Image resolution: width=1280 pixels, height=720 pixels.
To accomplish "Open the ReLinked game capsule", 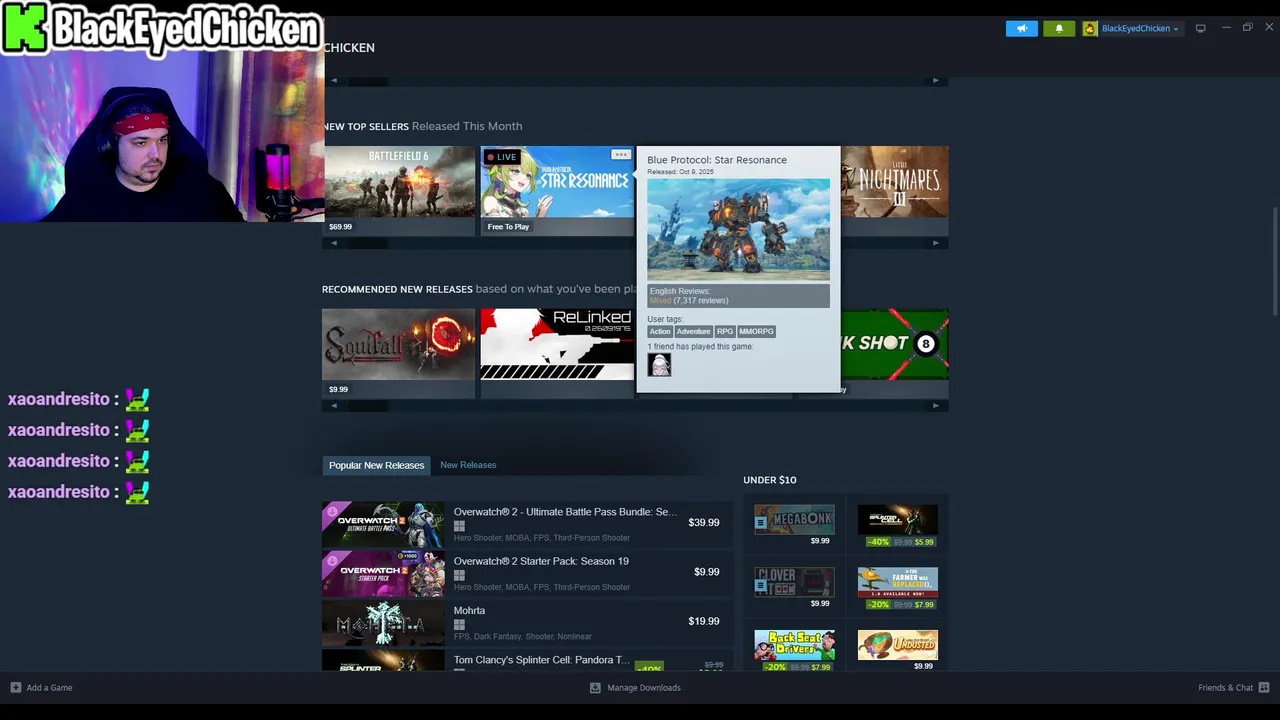I will pos(557,353).
